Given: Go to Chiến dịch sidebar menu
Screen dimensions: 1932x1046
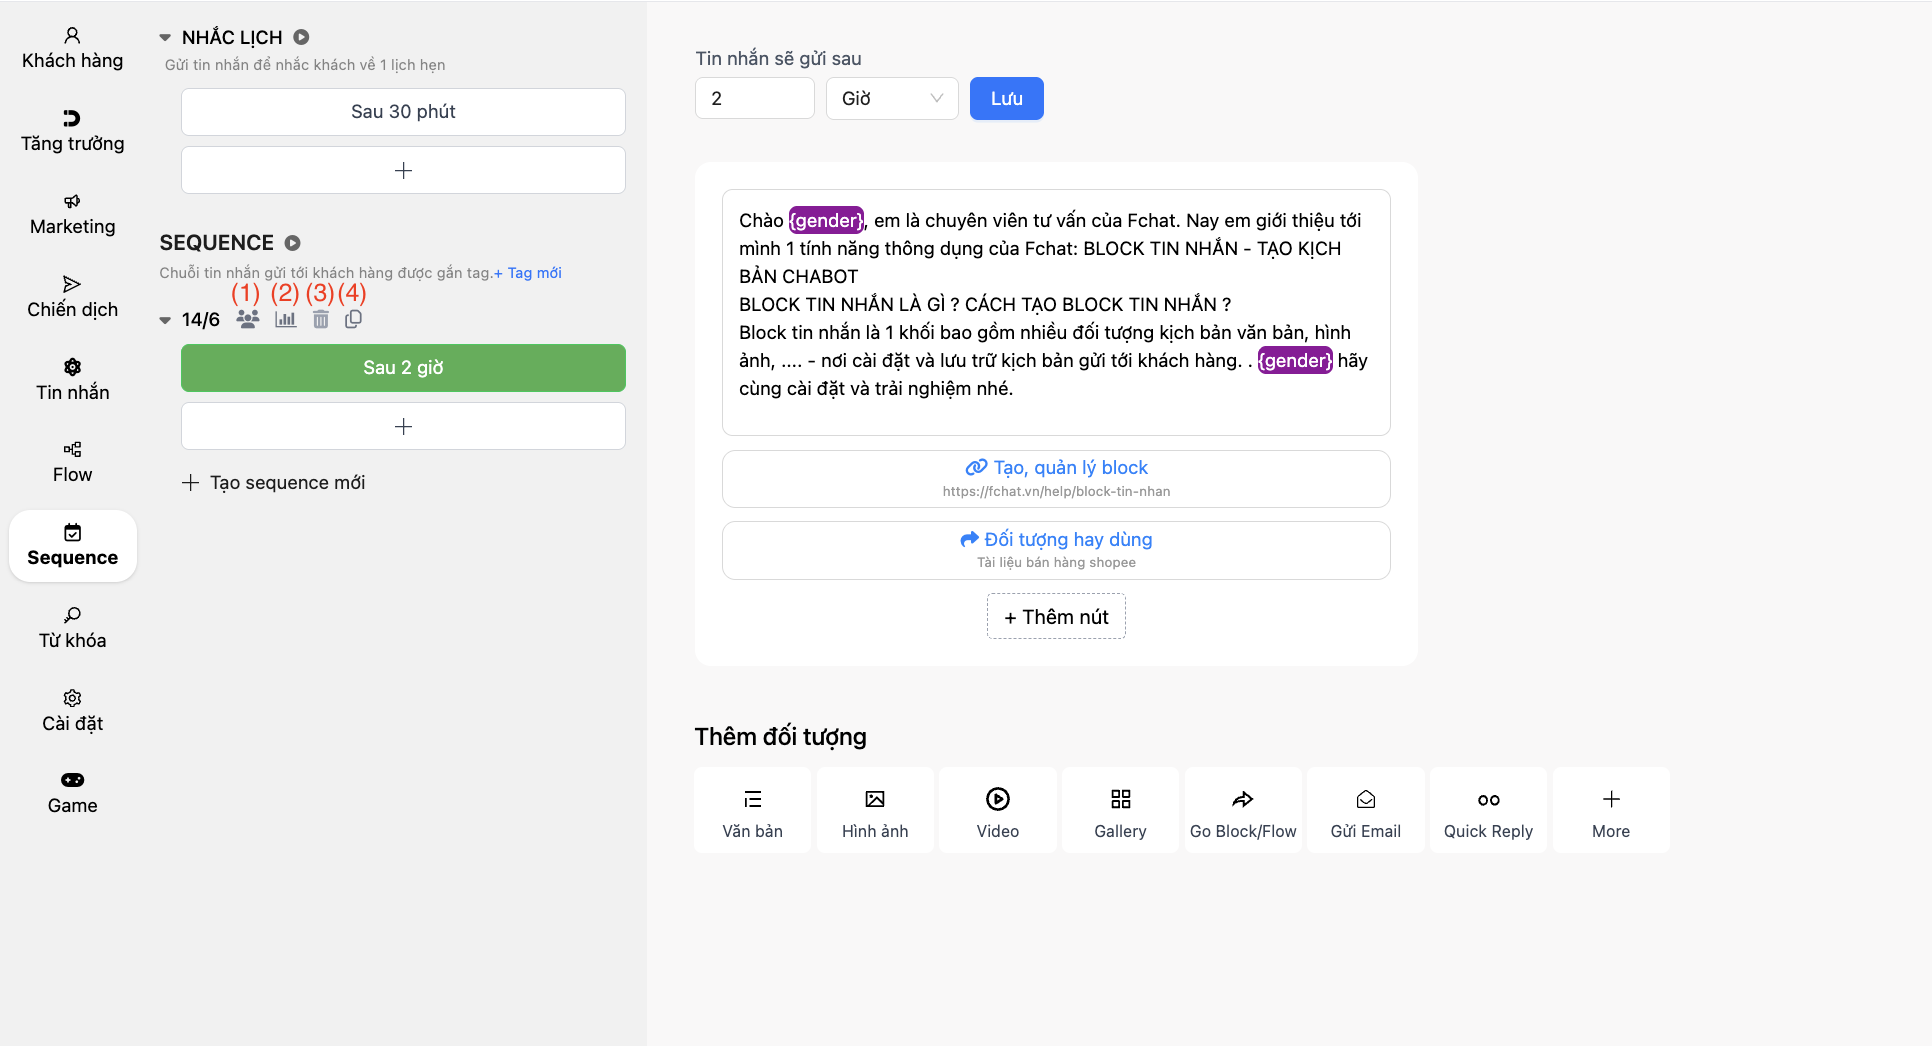Looking at the screenshot, I should (x=72, y=297).
